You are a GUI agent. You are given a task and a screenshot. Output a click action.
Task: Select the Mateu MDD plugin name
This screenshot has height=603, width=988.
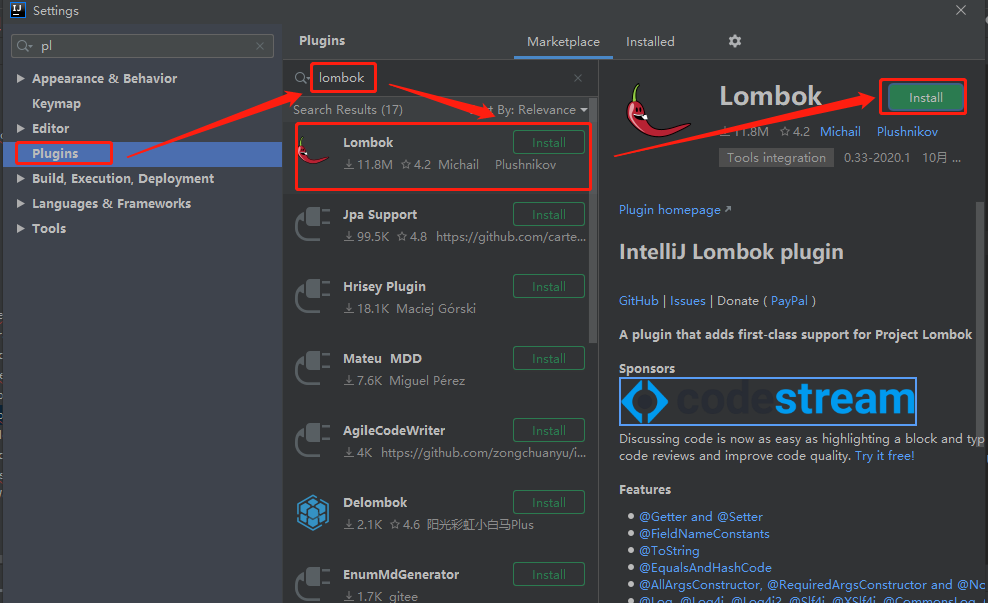[x=382, y=359]
